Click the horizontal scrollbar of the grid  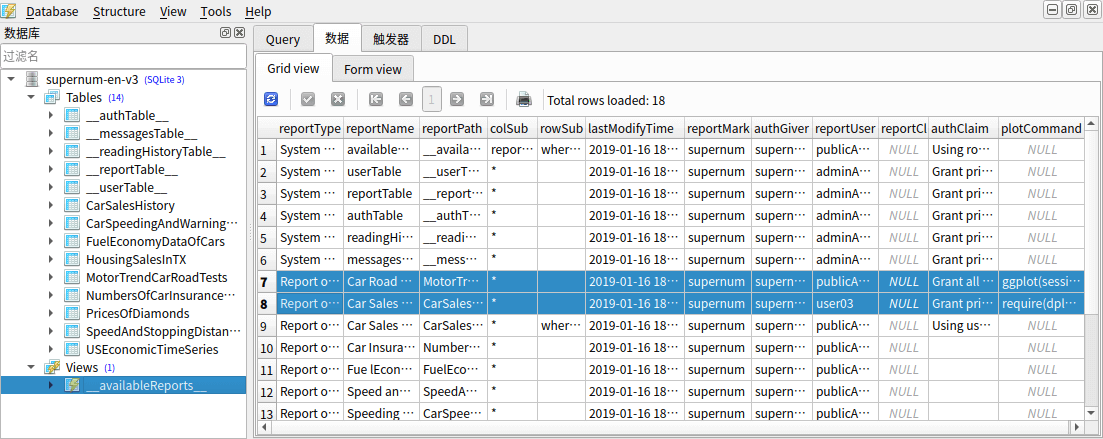669,426
